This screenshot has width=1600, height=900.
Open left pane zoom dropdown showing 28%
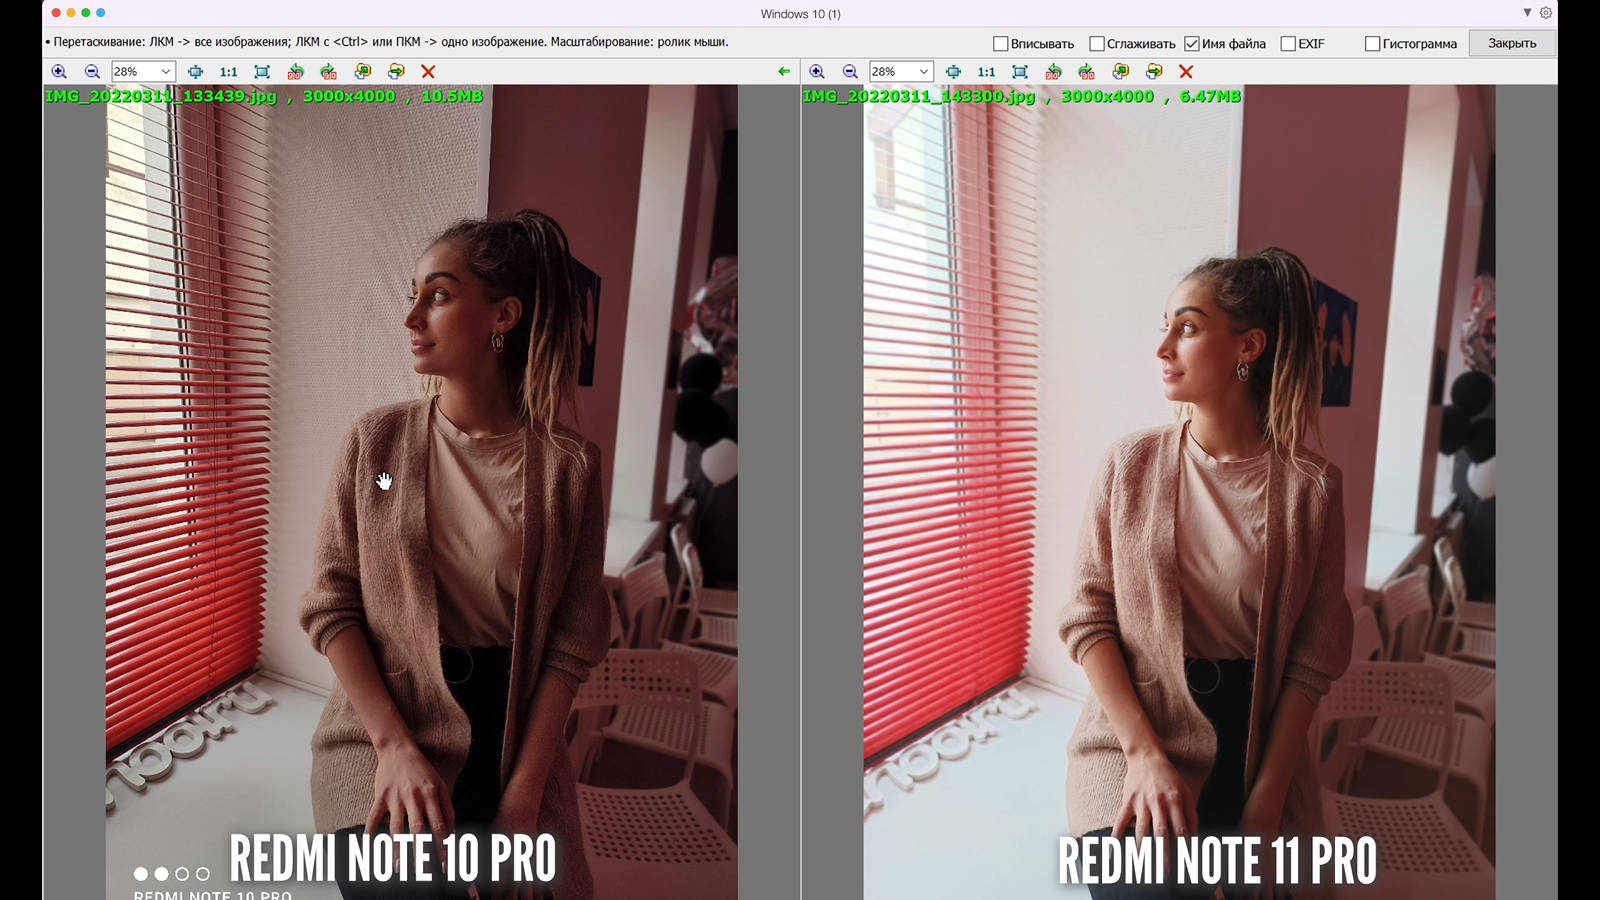click(143, 72)
